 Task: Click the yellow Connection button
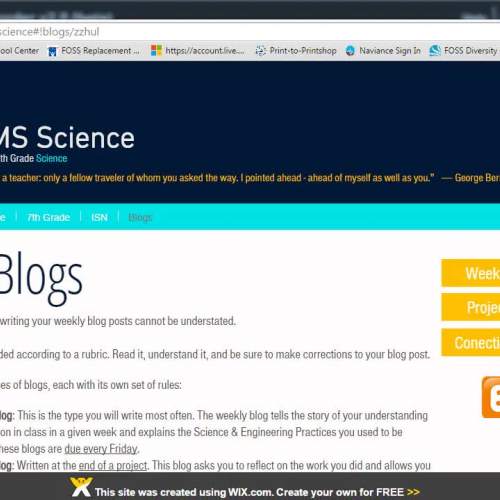click(471, 342)
